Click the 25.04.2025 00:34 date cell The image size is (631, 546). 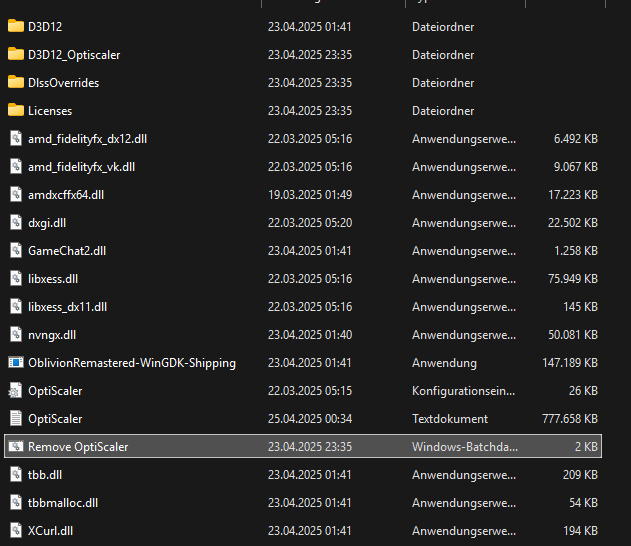[310, 419]
